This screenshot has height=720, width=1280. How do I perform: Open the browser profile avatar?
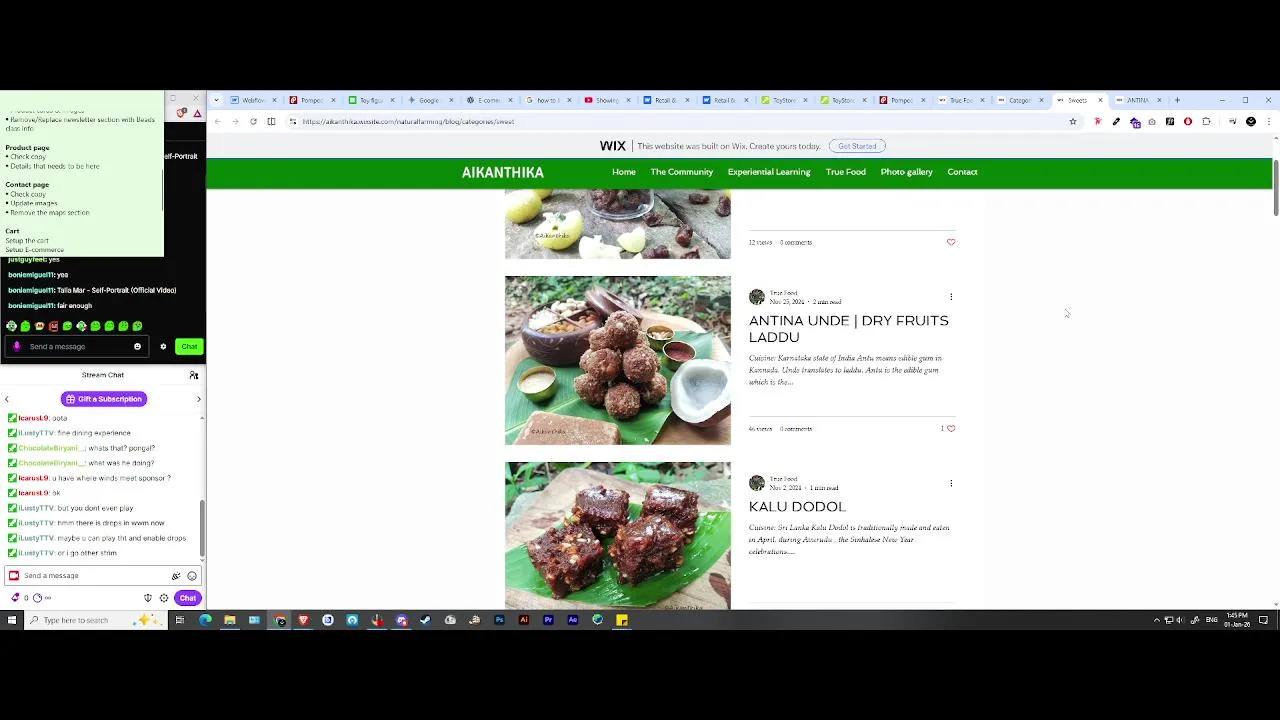coord(1251,122)
